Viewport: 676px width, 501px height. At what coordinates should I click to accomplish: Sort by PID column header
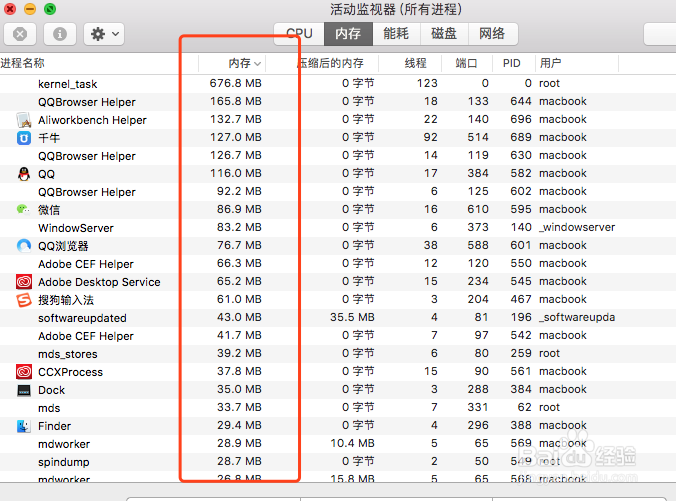click(x=512, y=63)
